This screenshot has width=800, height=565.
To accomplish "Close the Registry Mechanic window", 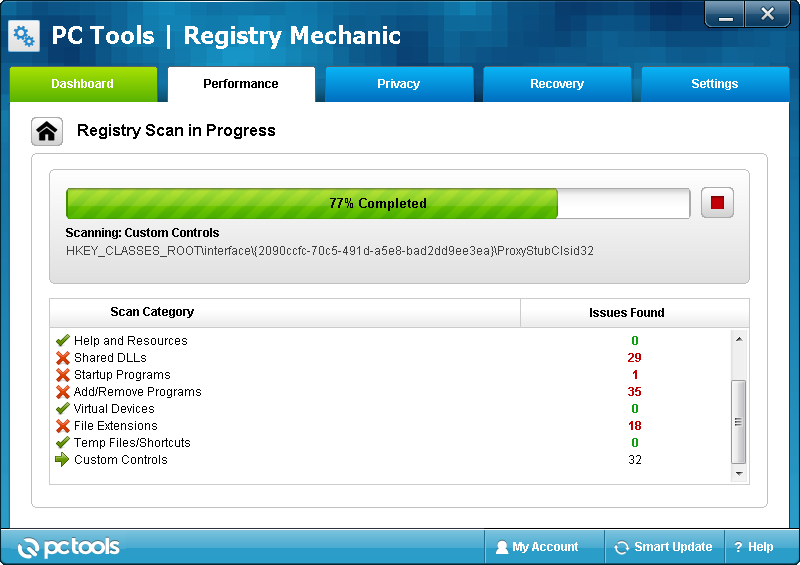I will [767, 14].
